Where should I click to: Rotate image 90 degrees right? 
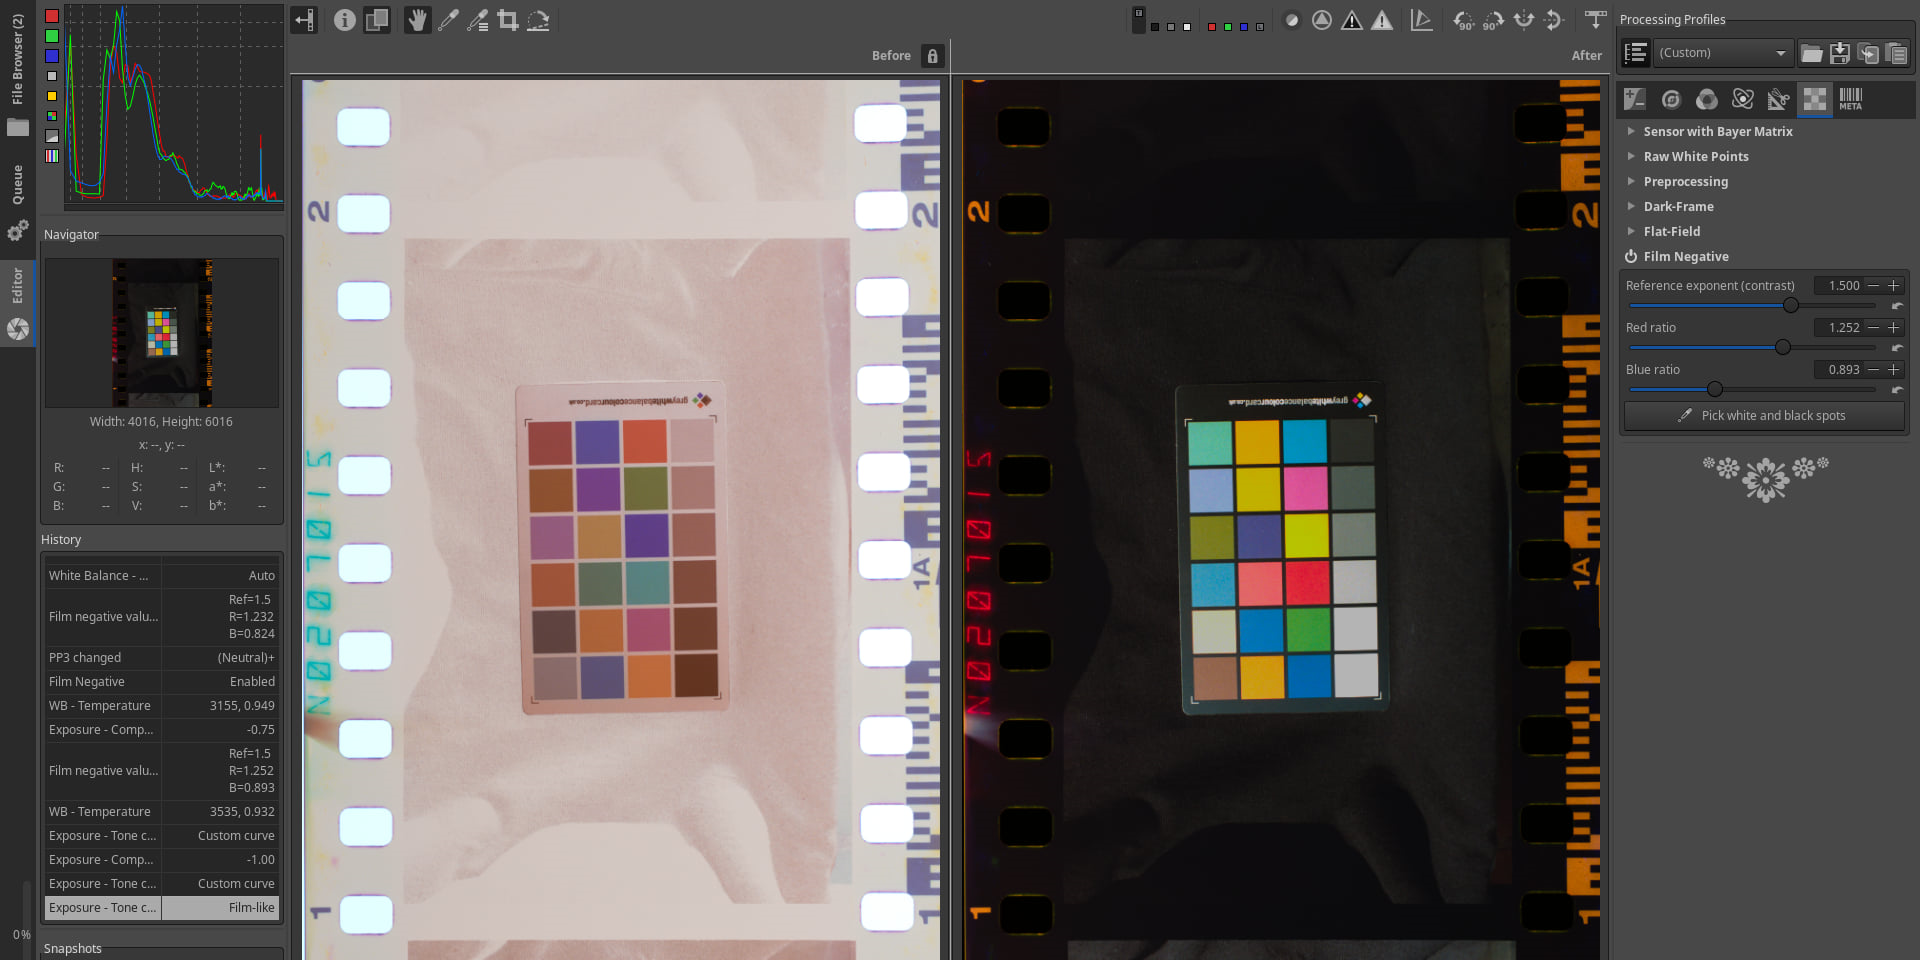tap(1493, 20)
